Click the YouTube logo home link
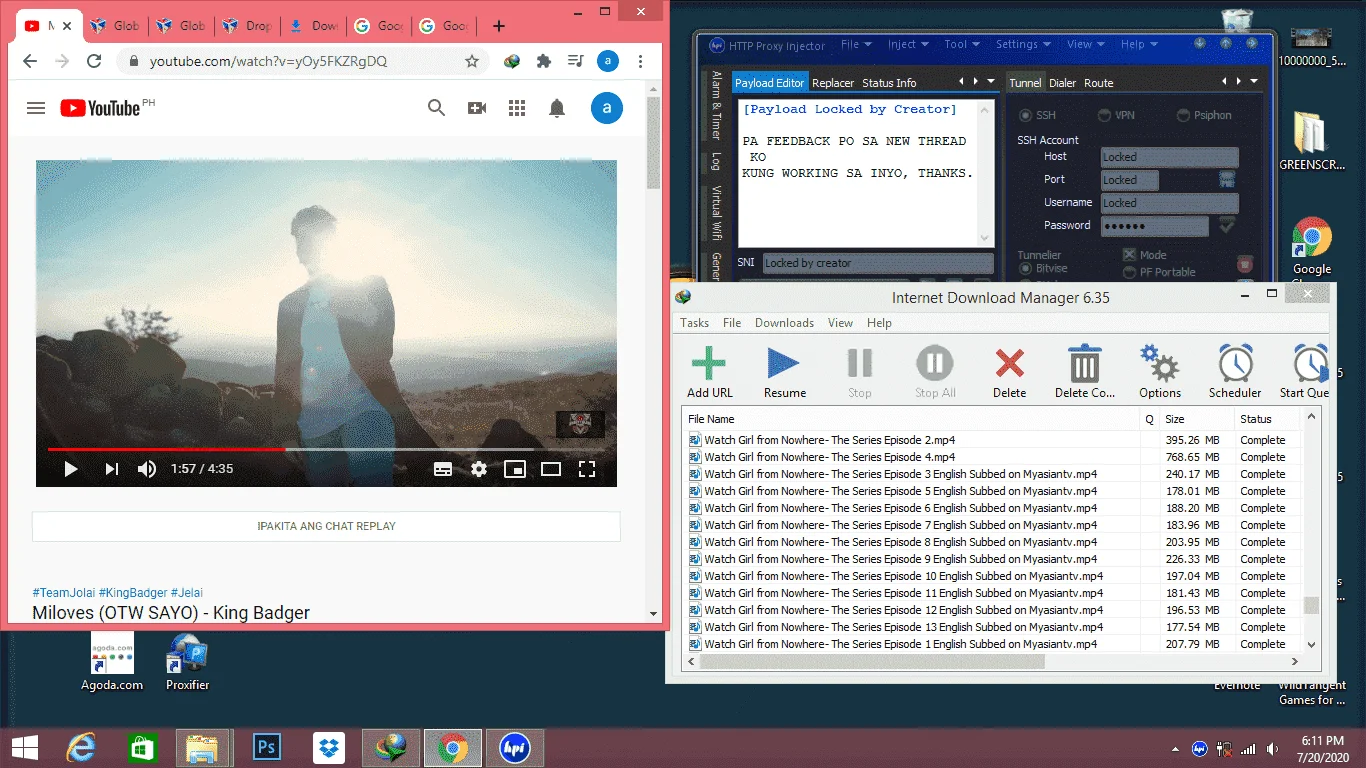Image resolution: width=1366 pixels, height=768 pixels. click(x=101, y=108)
